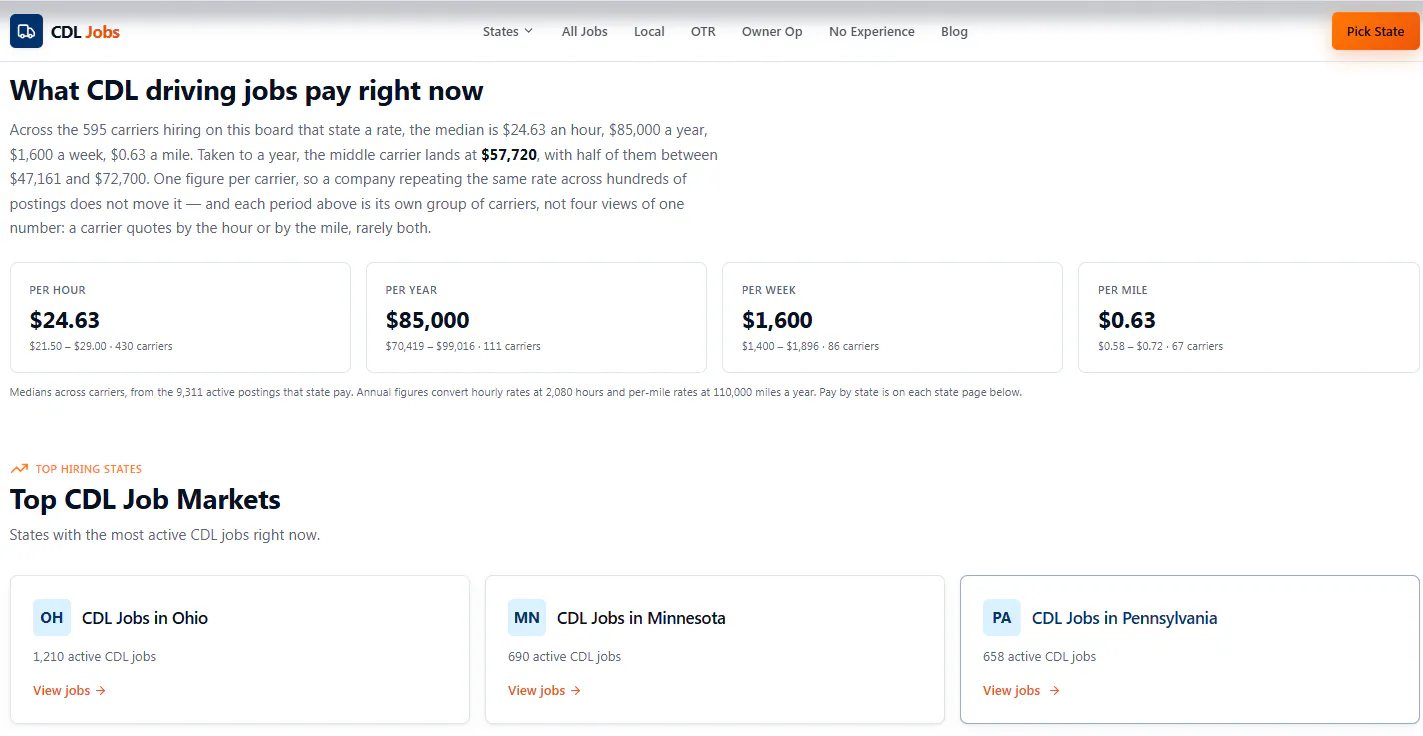Click View jobs under the Minnesota card

coord(544,690)
